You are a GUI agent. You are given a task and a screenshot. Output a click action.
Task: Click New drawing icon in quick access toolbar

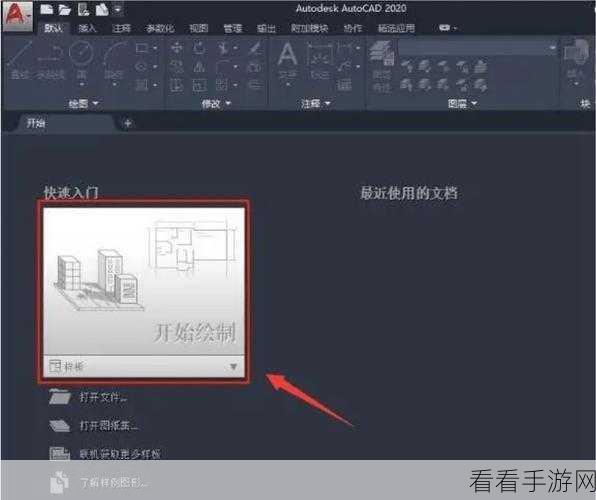point(47,9)
